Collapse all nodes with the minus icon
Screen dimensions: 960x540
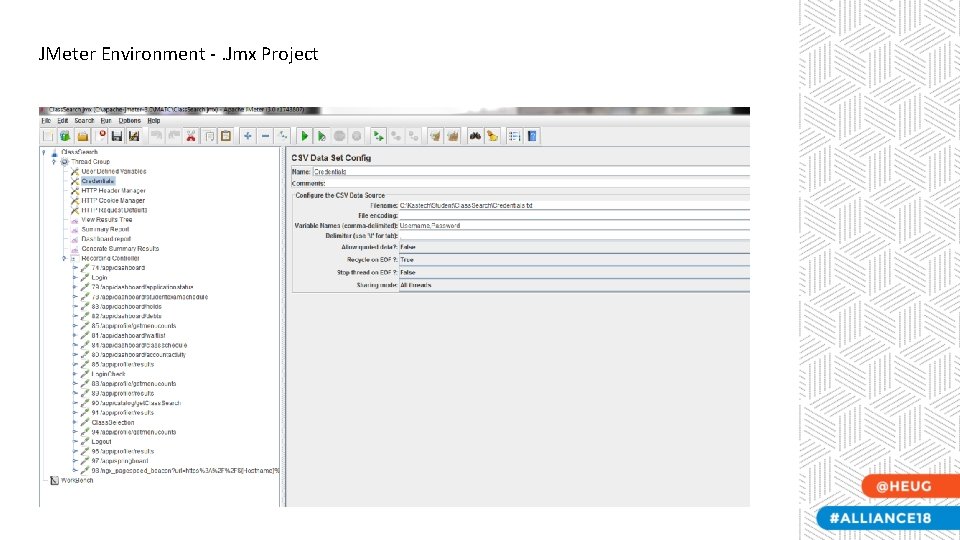pyautogui.click(x=265, y=136)
